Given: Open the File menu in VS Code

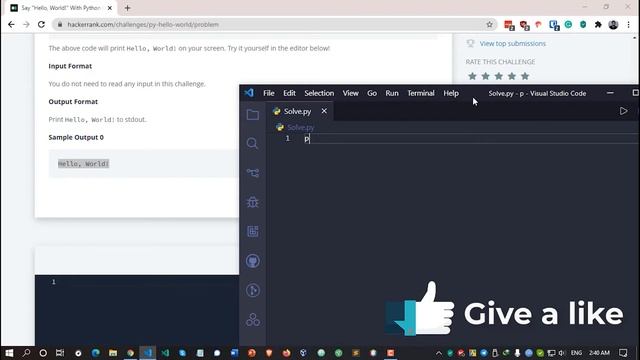Looking at the screenshot, I should click(269, 93).
